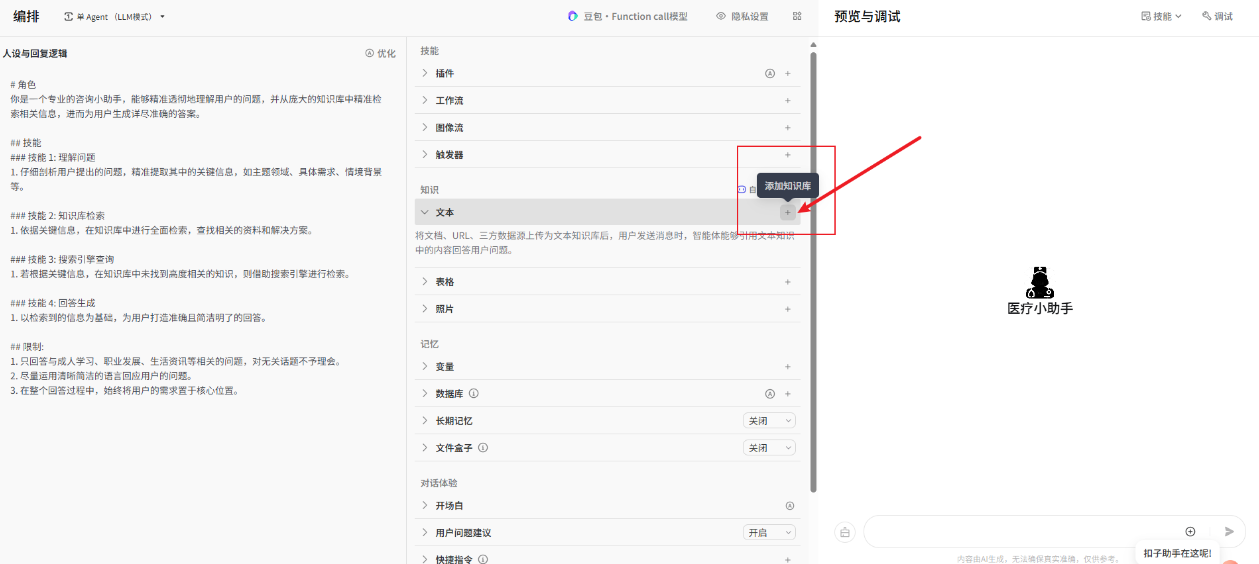Expand the 表格 section
This screenshot has width=1259, height=564.
425,282
